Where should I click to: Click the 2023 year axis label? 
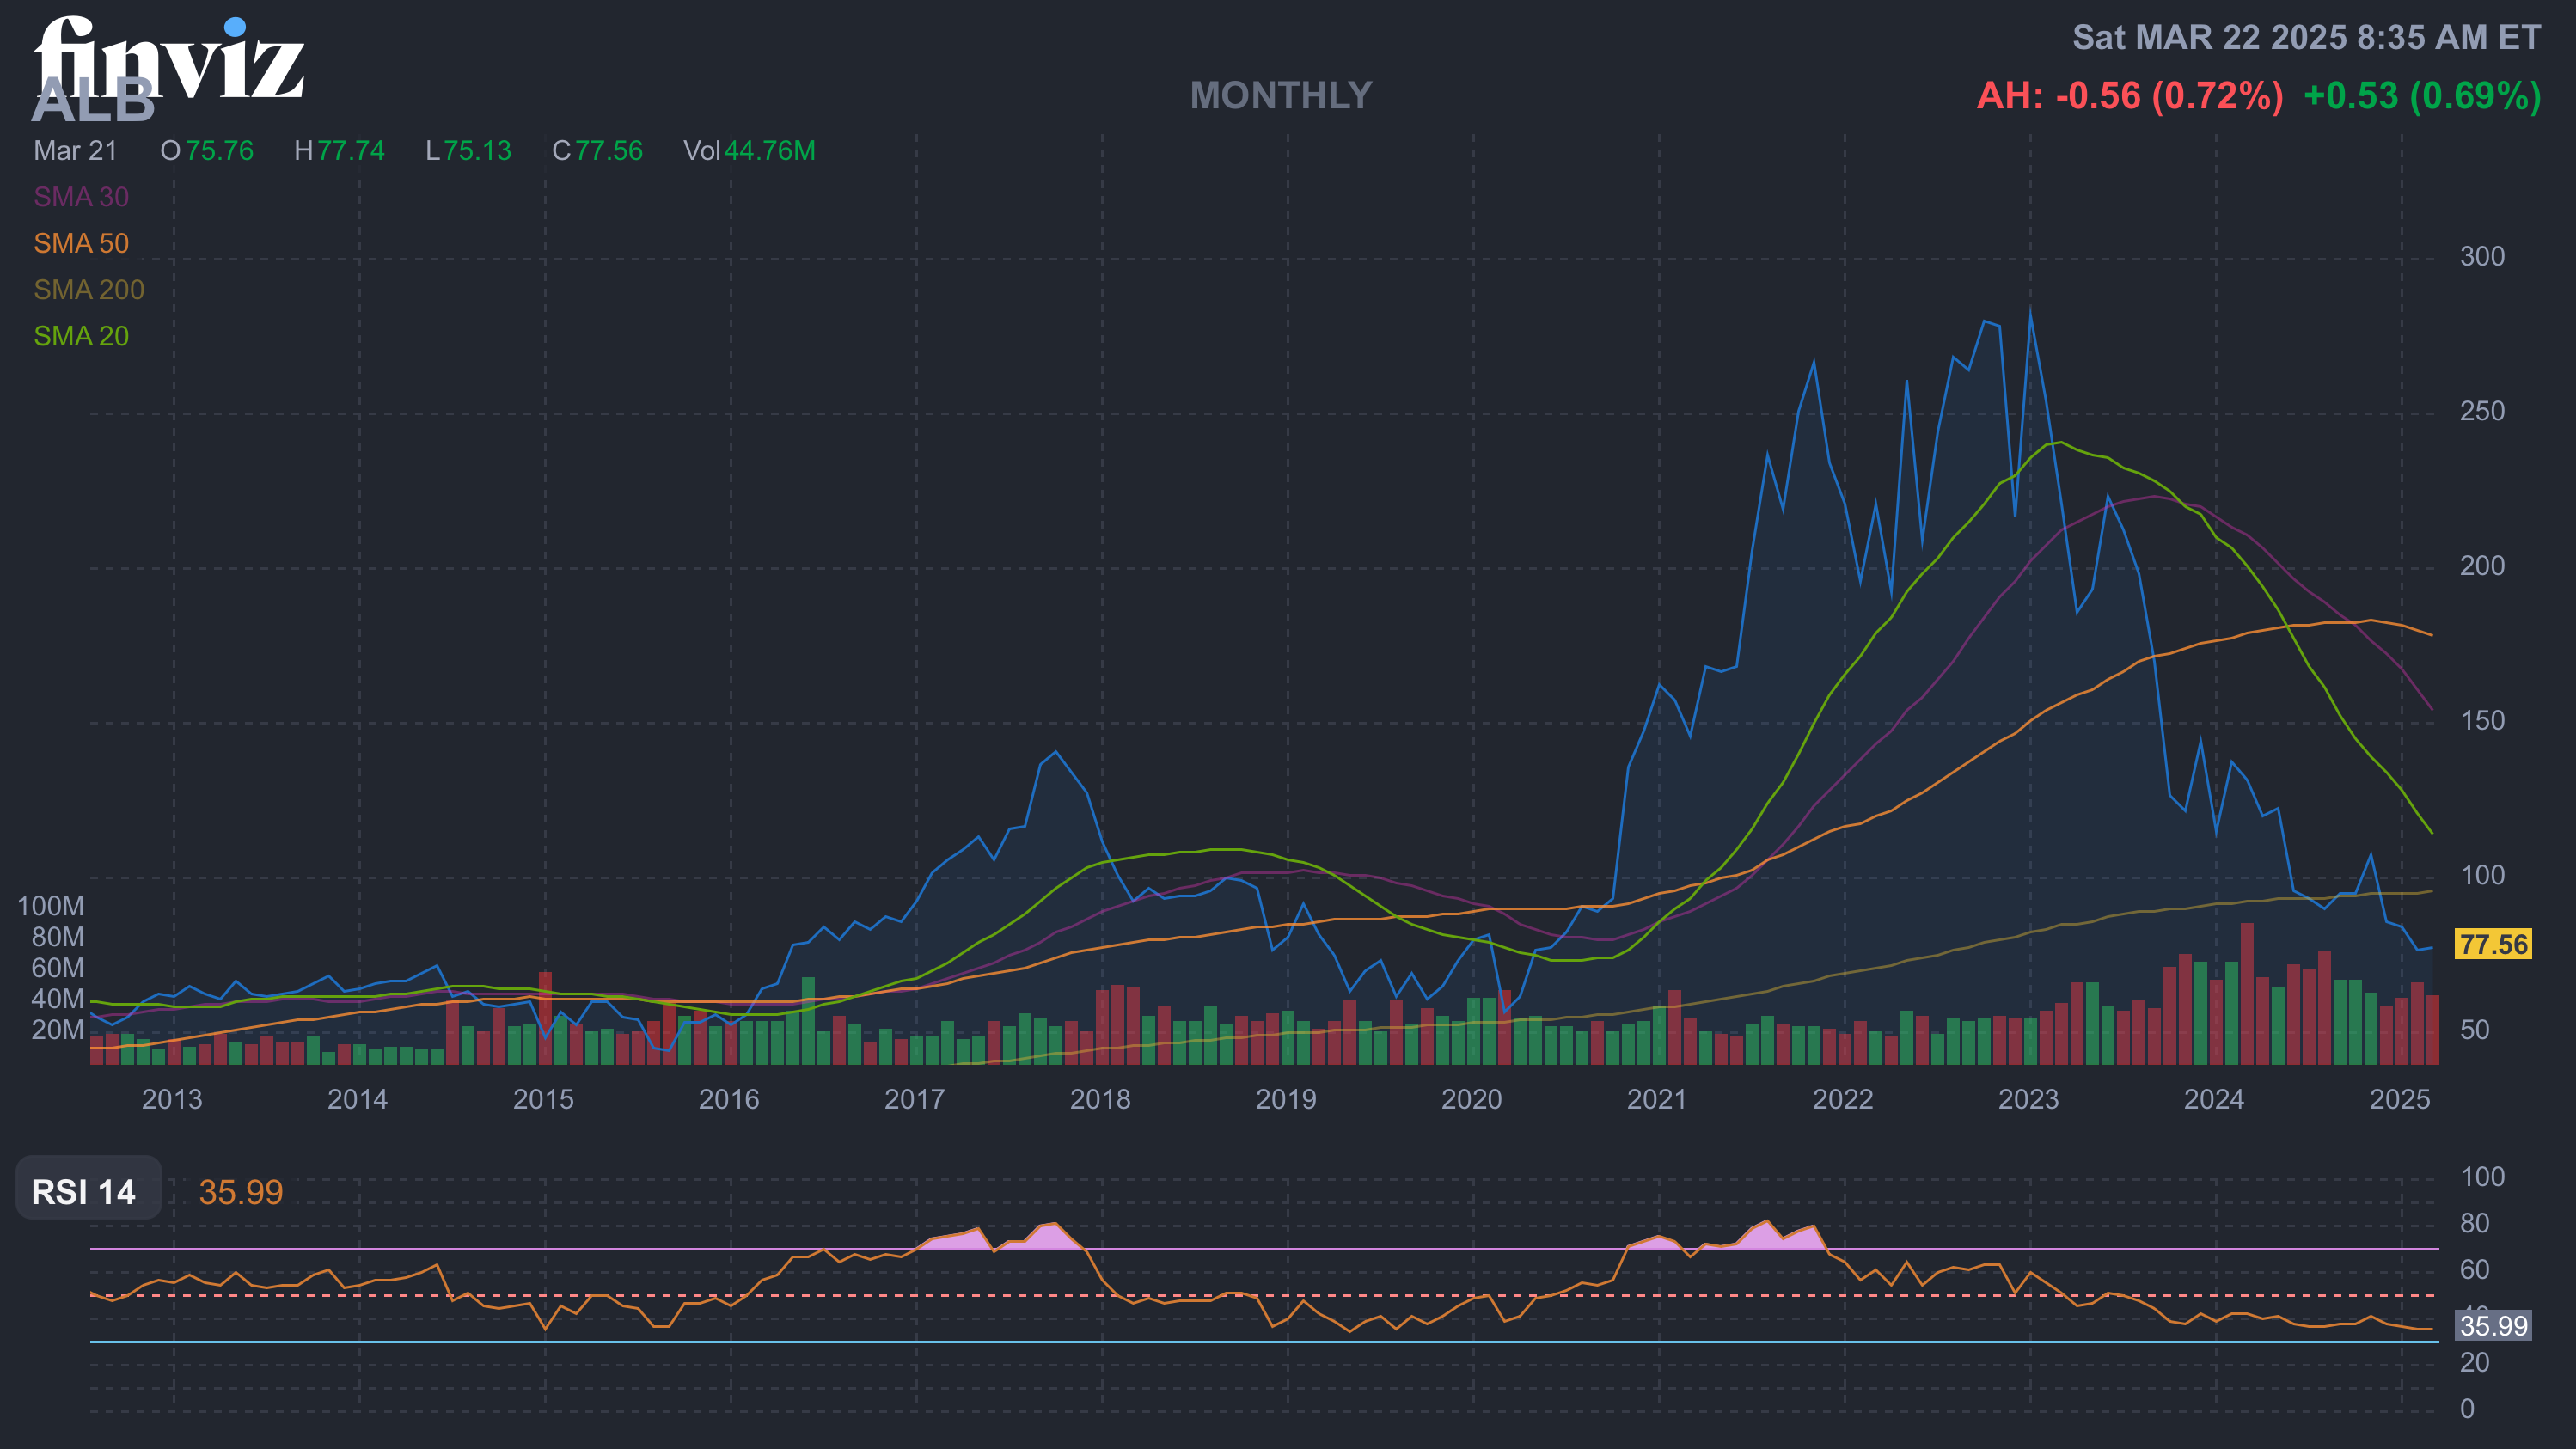pos(2028,1099)
